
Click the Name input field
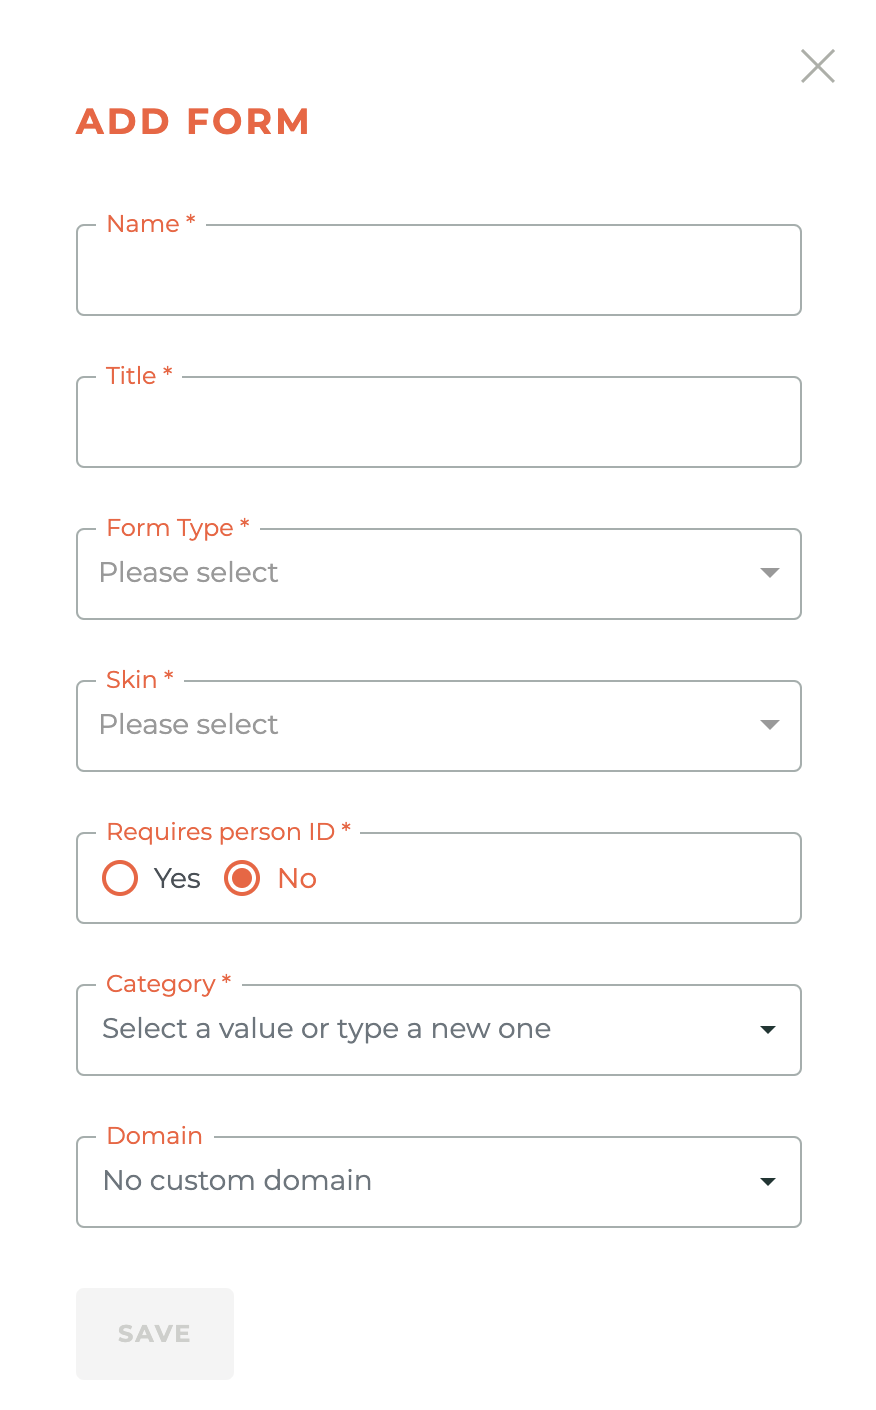pos(439,270)
